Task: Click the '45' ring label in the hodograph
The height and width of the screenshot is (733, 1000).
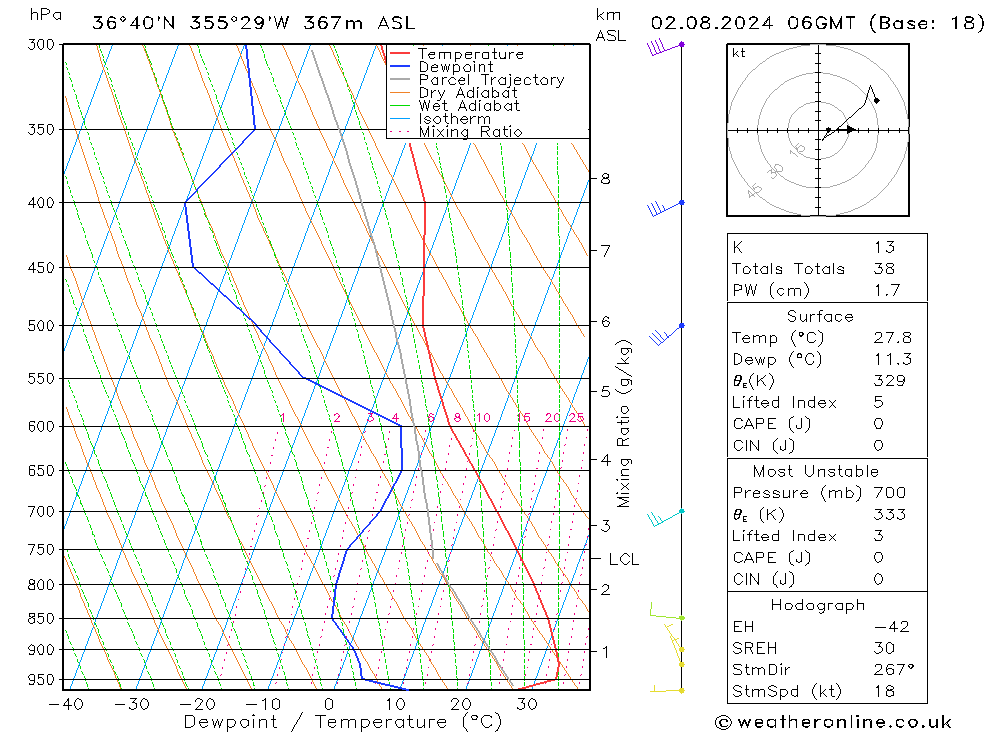Action: [754, 190]
